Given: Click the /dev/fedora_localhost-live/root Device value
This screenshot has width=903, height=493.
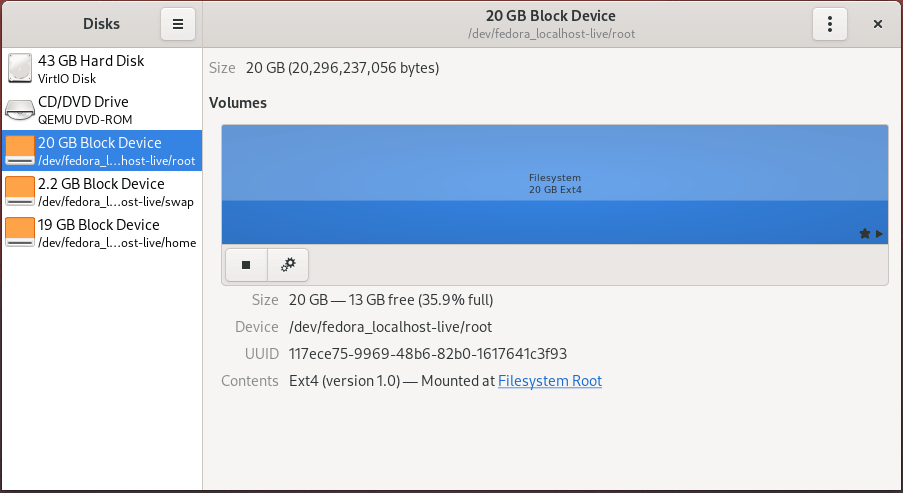Looking at the screenshot, I should (390, 327).
